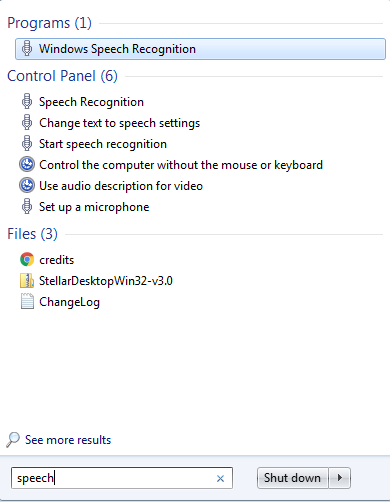
Task: Click microphone icon beside Windows Speech Recognition
Action: (x=27, y=49)
